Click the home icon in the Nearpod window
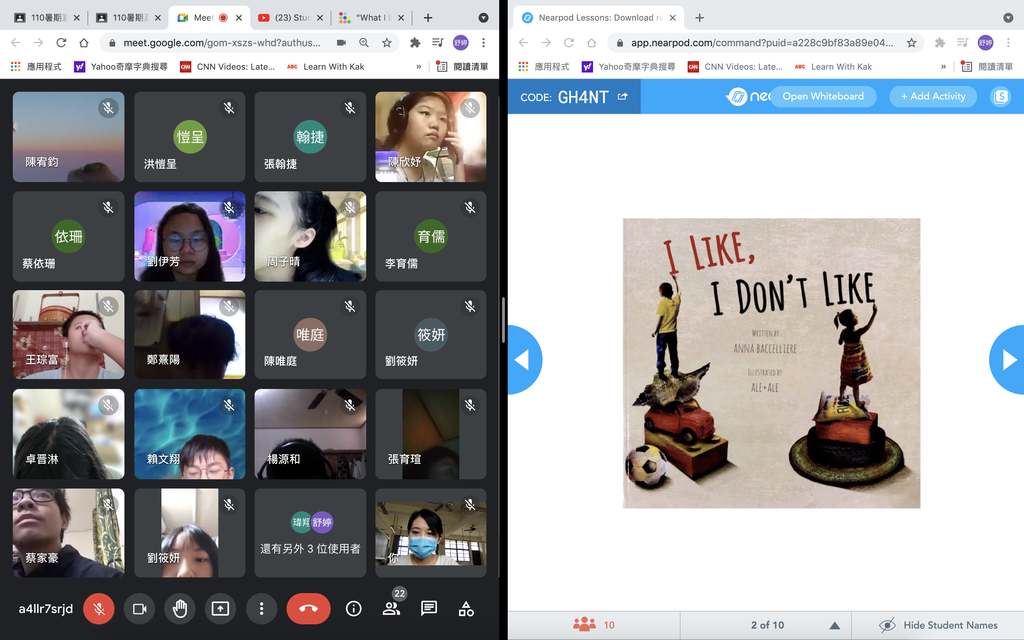This screenshot has height=640, width=1024. tap(592, 42)
